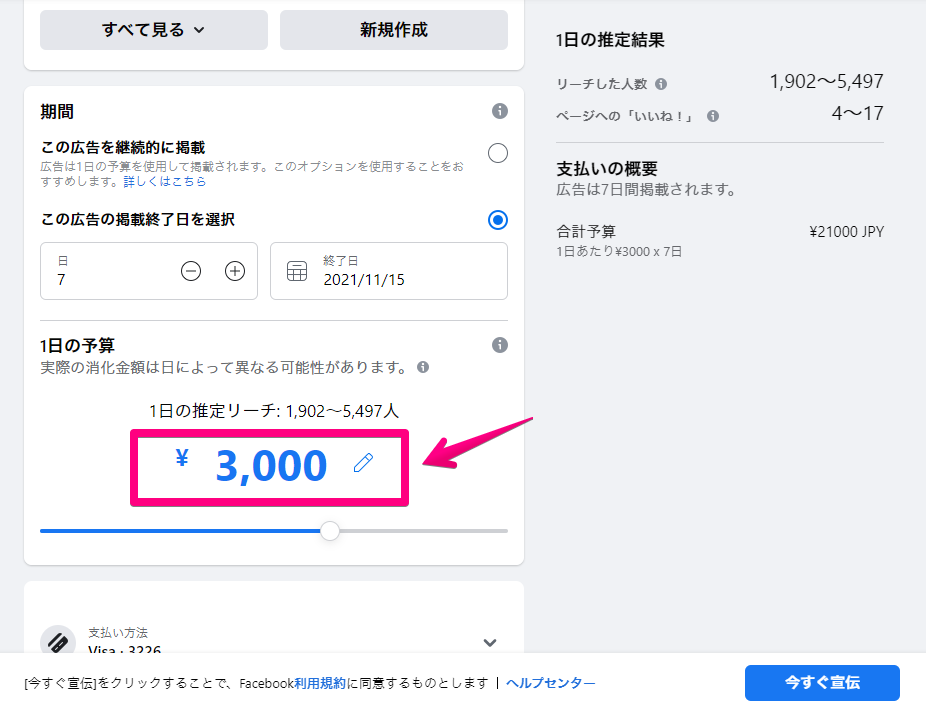The image size is (926, 713).
Task: Decrease days with the minus icon
Action: tap(191, 271)
